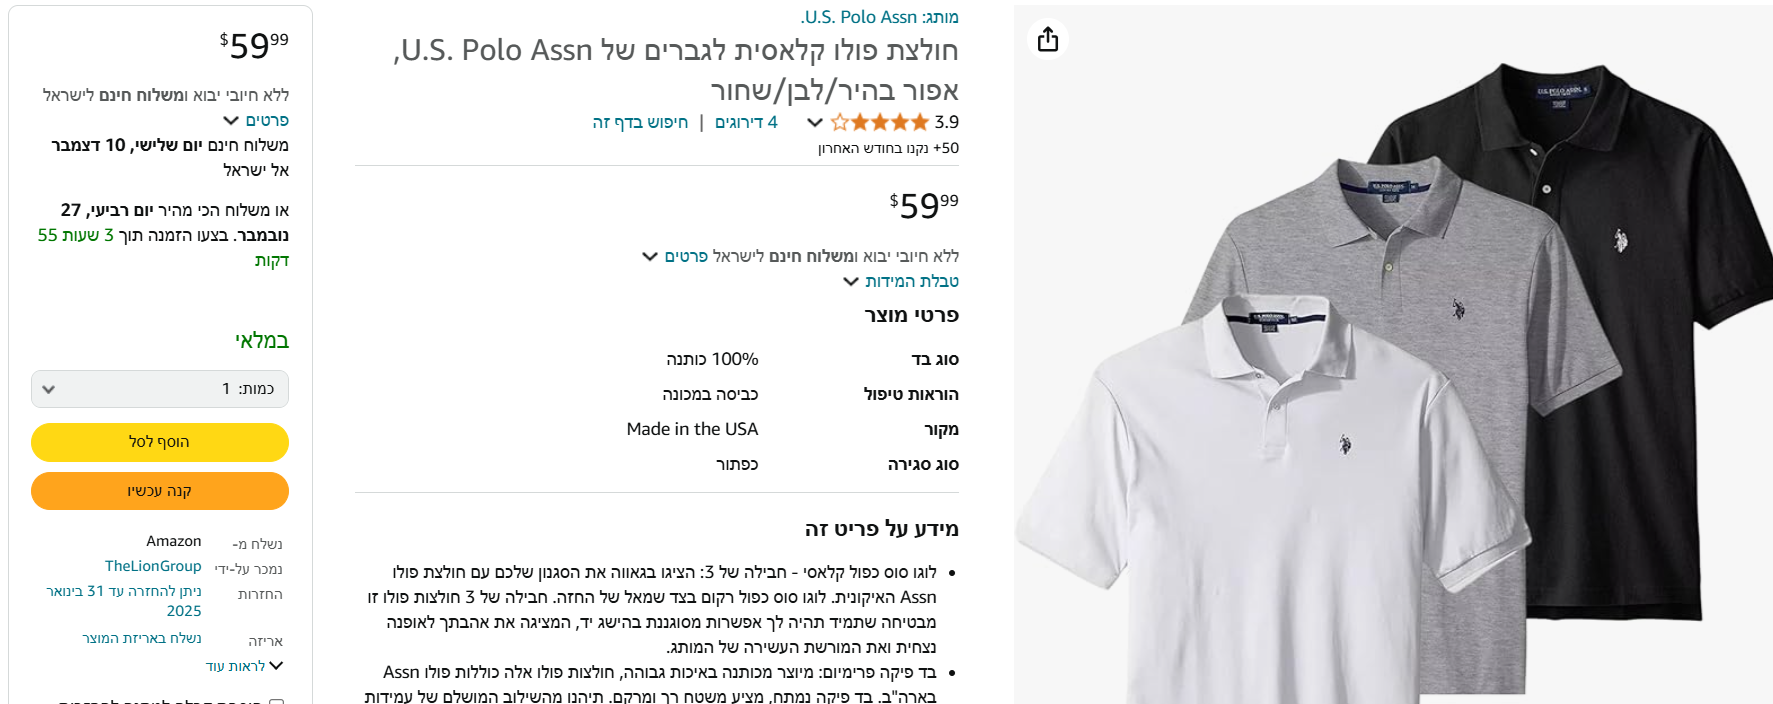
Task: Click the orange 'קנה עכשיו' button
Action: coord(160,491)
